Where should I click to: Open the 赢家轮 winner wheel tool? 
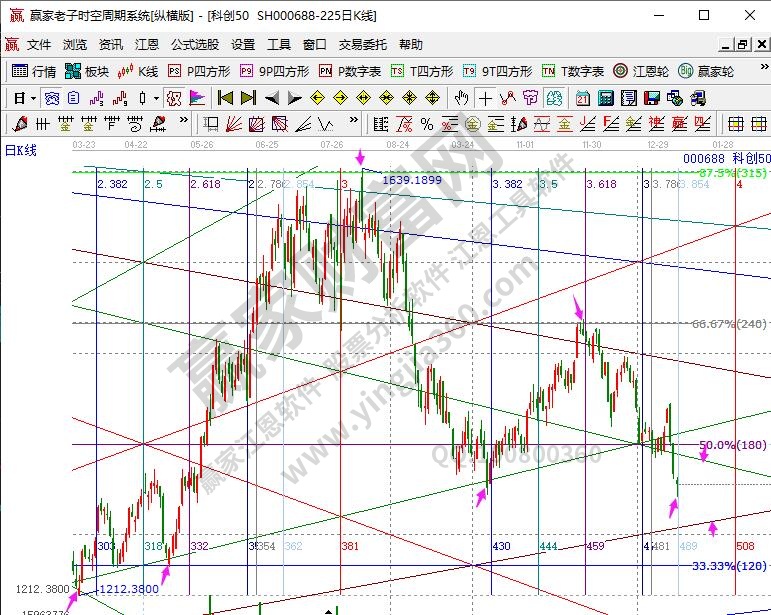707,71
